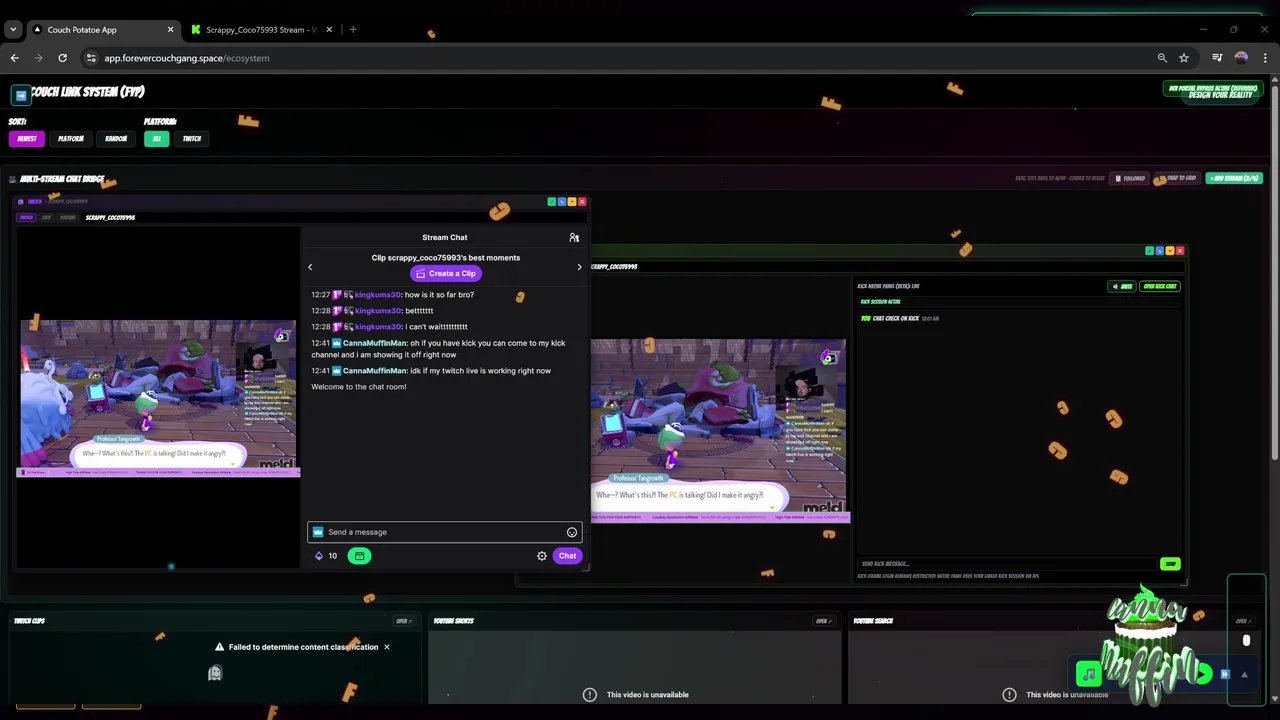Click red close icon on first stream panel
This screenshot has width=1280, height=720.
(x=582, y=202)
